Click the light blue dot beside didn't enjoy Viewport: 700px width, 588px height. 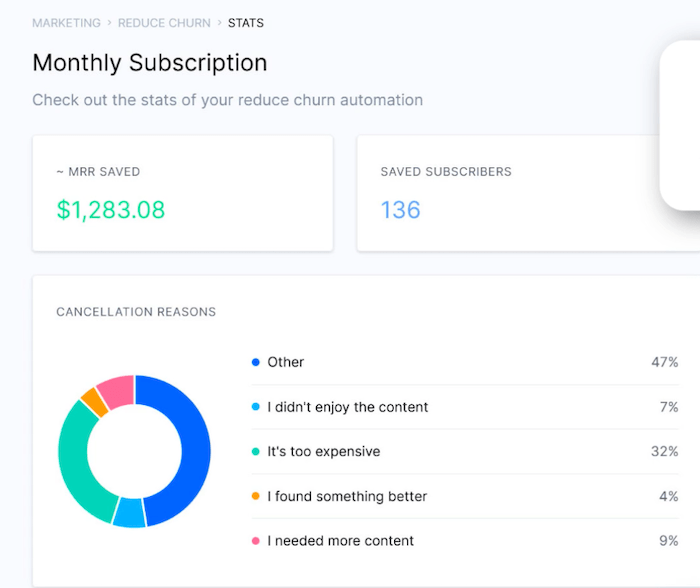click(256, 407)
